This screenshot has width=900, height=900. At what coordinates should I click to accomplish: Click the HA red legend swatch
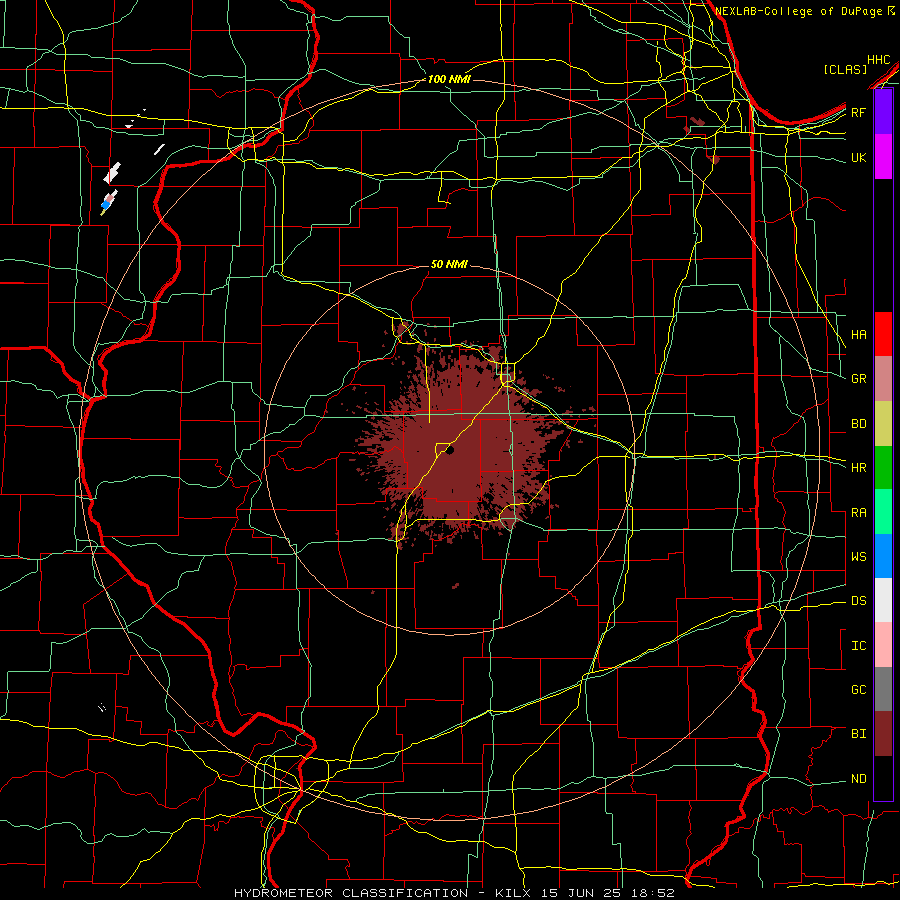(x=883, y=334)
